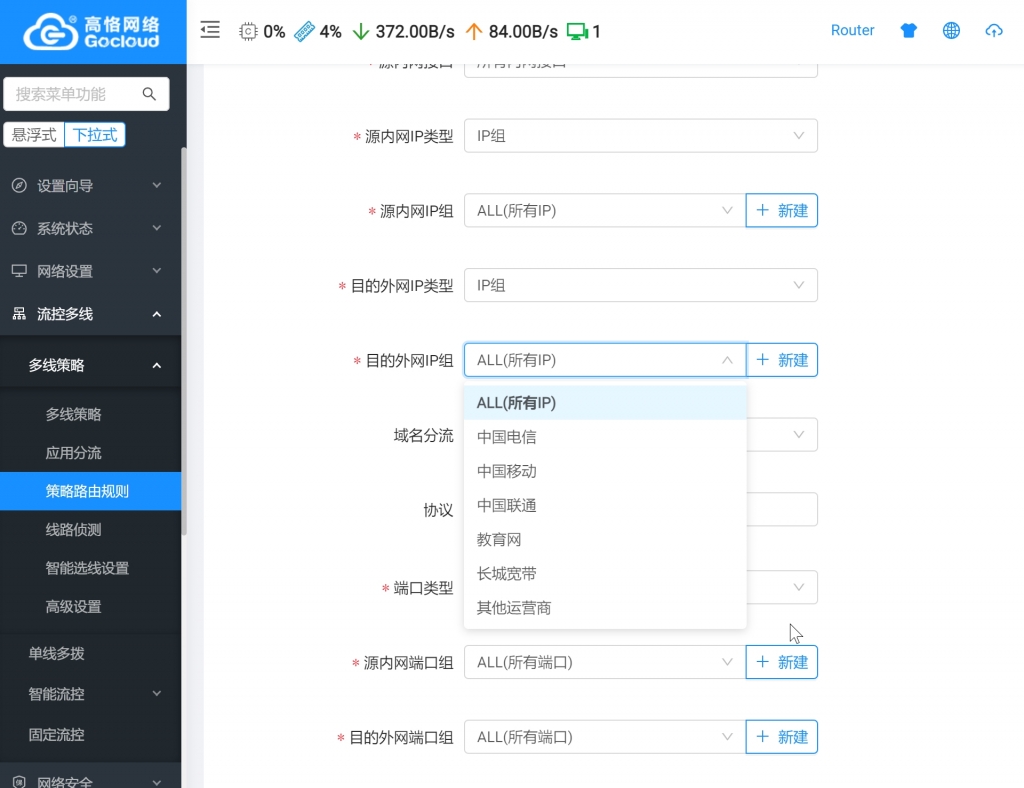Collapse the 流控多线 menu
Image resolution: width=1024 pixels, height=788 pixels.
click(x=90, y=314)
